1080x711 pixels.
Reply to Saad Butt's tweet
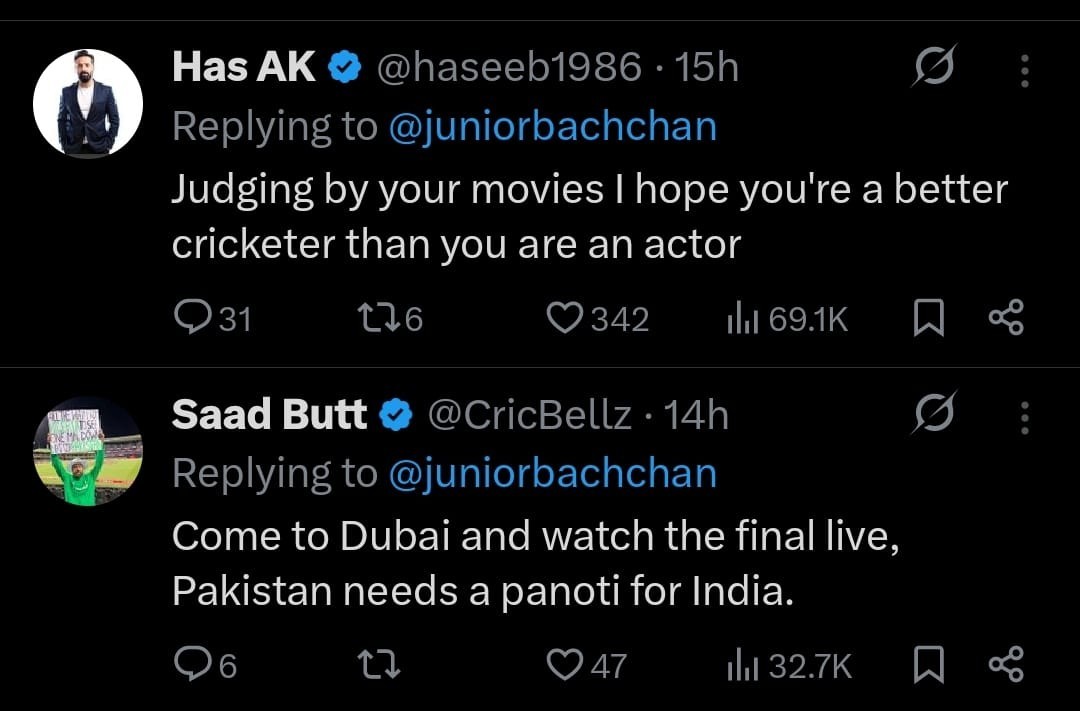click(x=190, y=665)
